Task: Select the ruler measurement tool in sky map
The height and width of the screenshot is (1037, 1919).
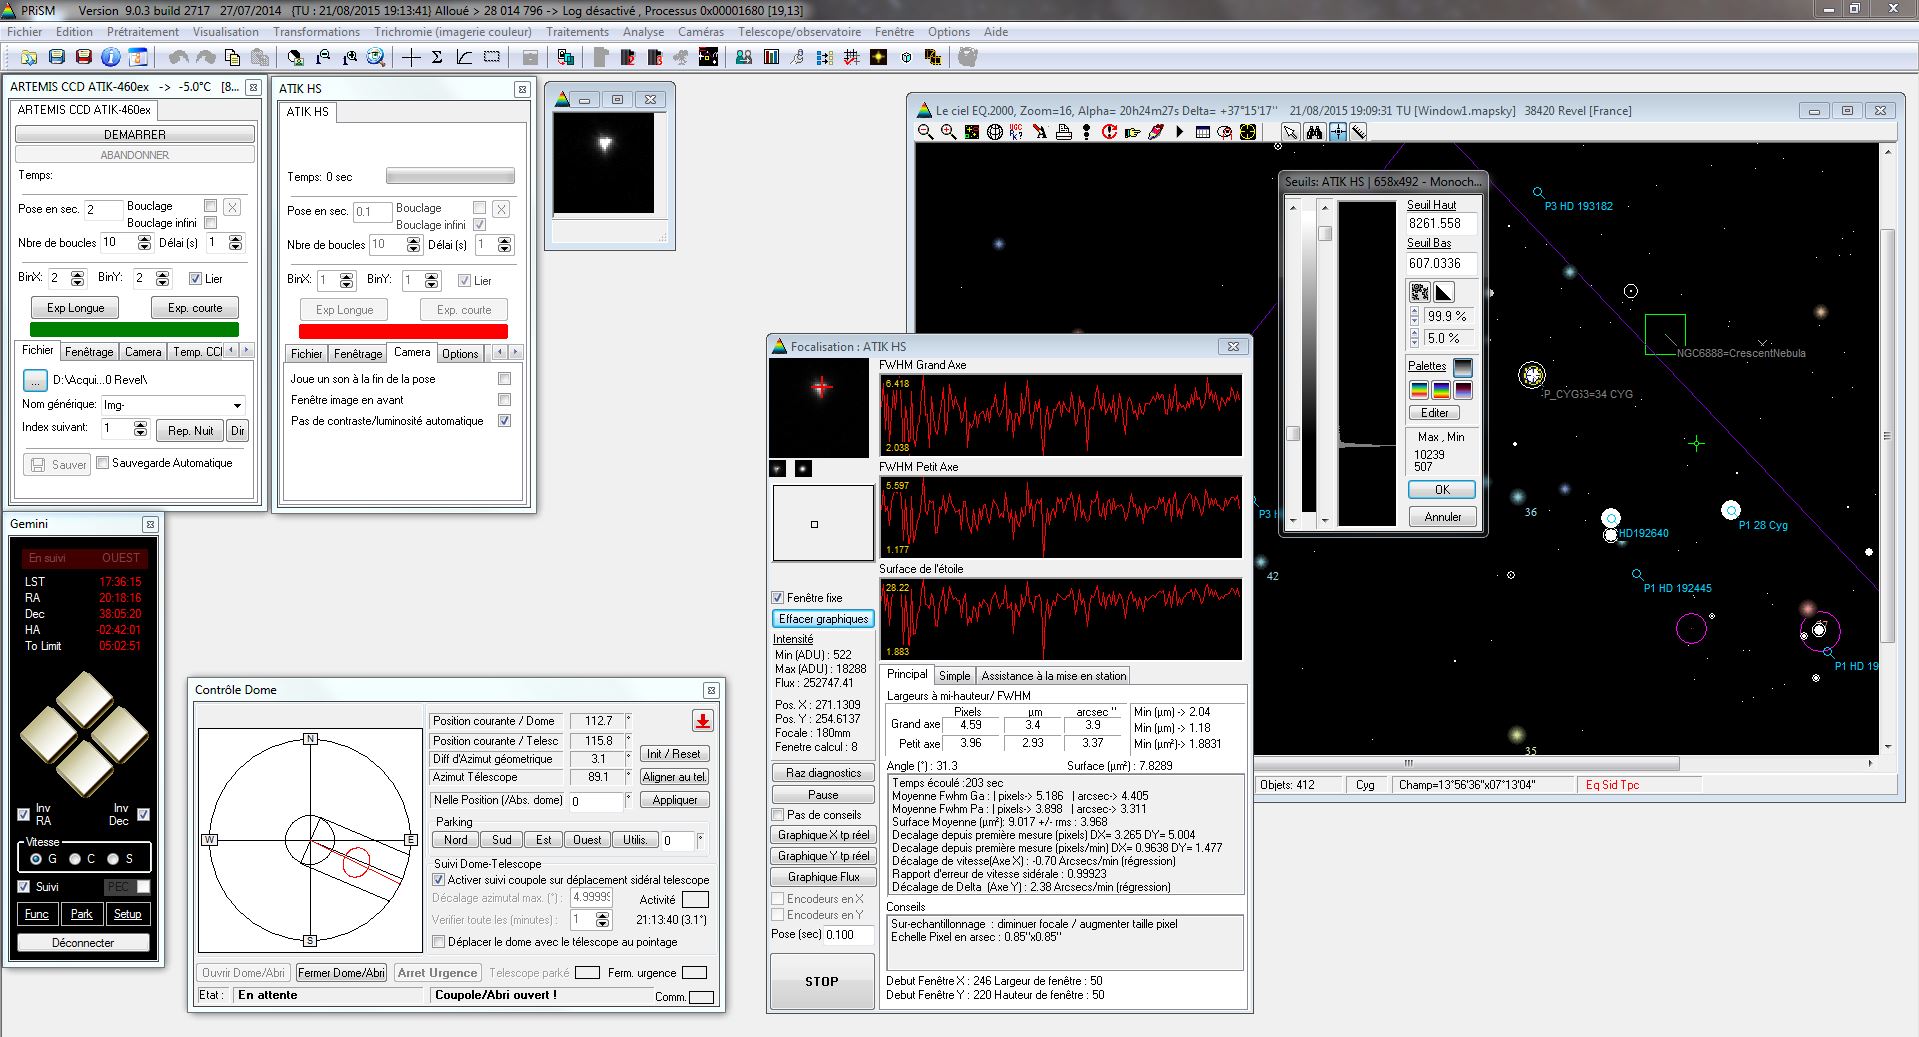Action: 1359,132
